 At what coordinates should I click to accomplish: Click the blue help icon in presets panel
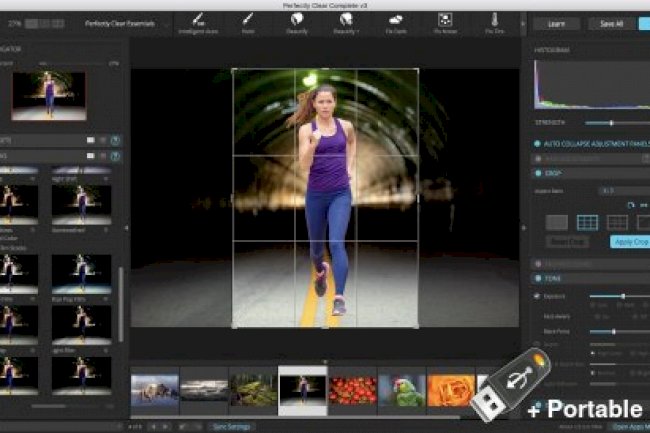coord(116,140)
